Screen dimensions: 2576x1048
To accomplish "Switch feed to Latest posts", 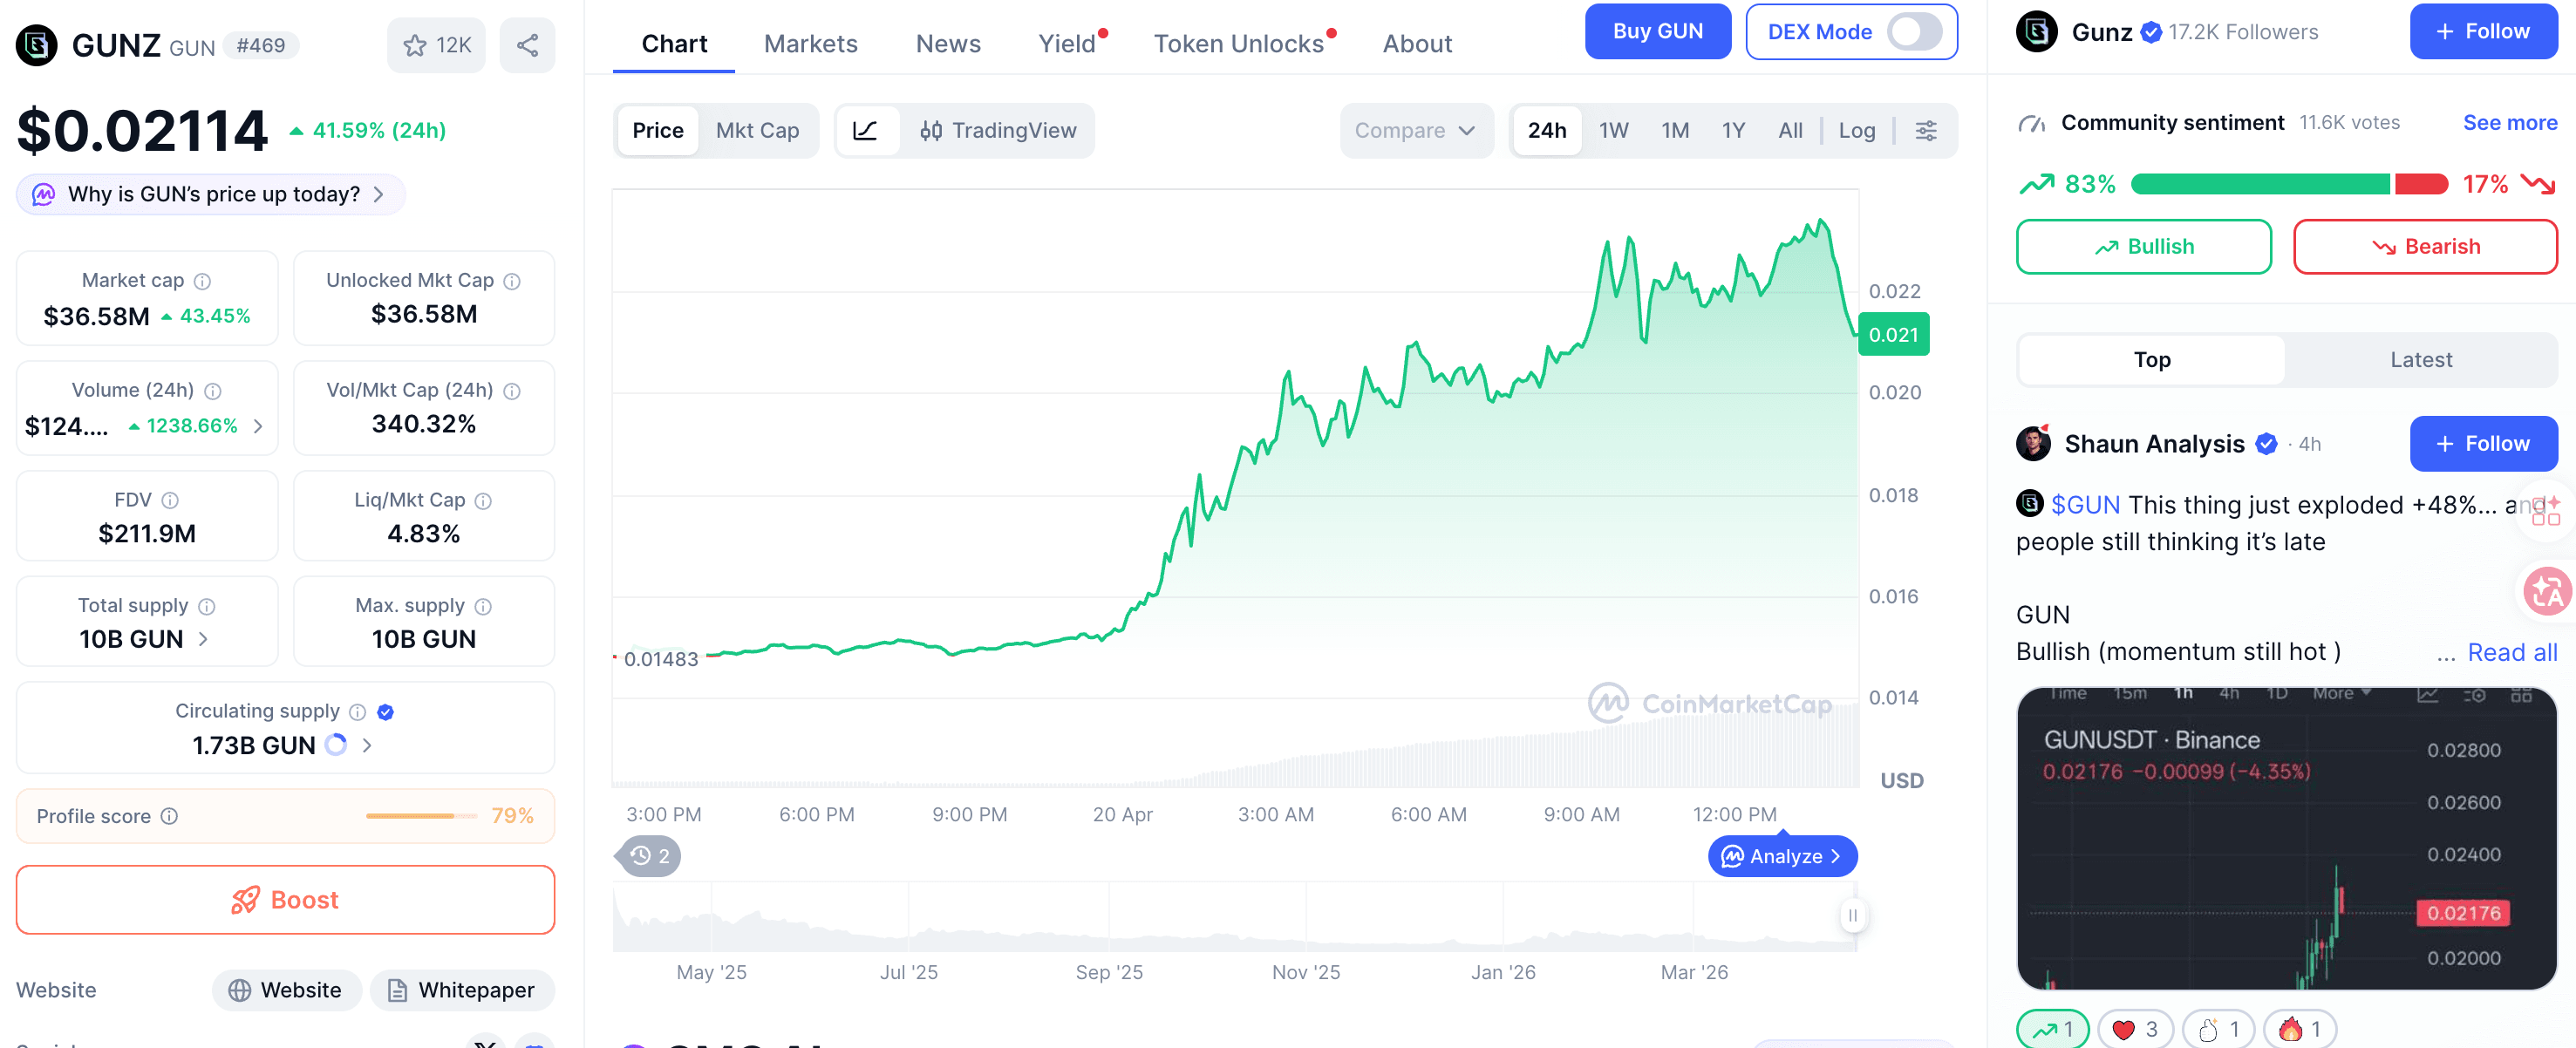I will 2420,360.
